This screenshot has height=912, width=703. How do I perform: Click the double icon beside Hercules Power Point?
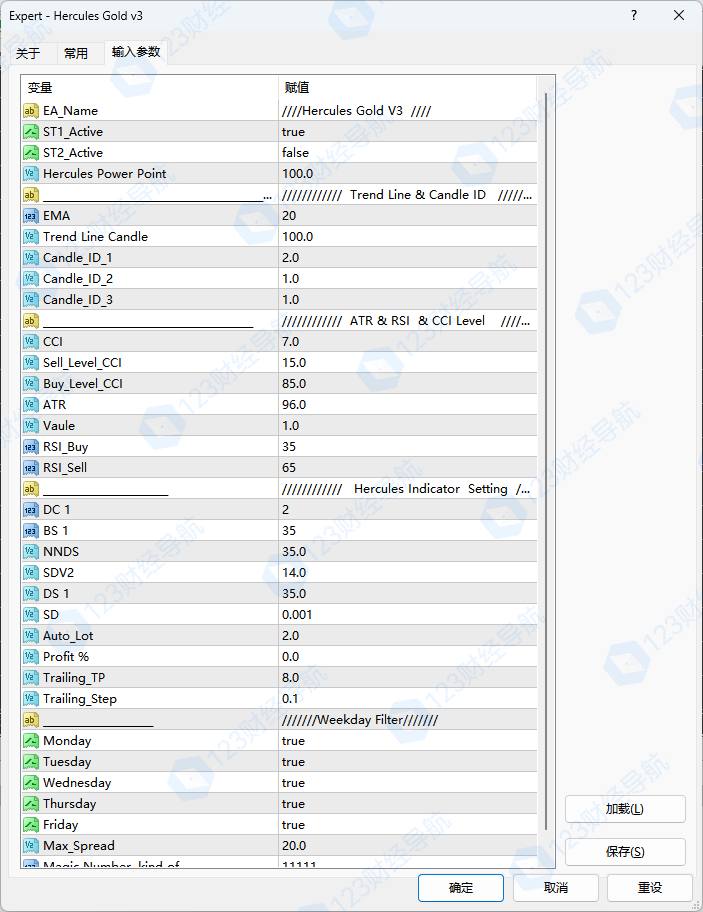point(31,173)
